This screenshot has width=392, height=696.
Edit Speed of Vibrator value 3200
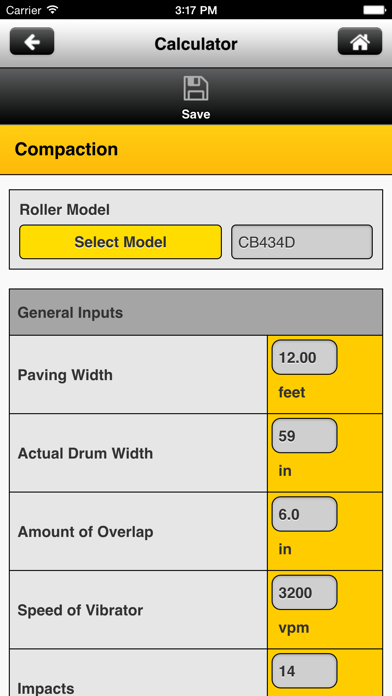pyautogui.click(x=305, y=593)
